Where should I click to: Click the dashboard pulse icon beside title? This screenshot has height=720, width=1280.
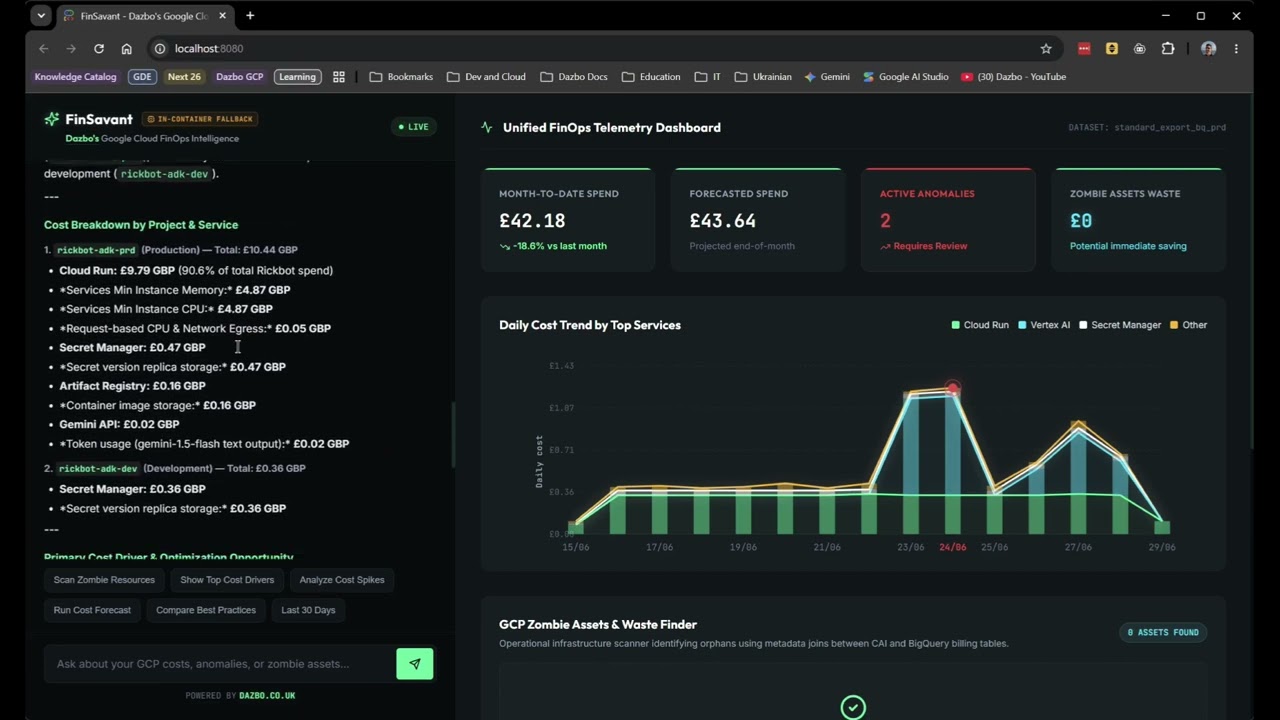tap(487, 128)
